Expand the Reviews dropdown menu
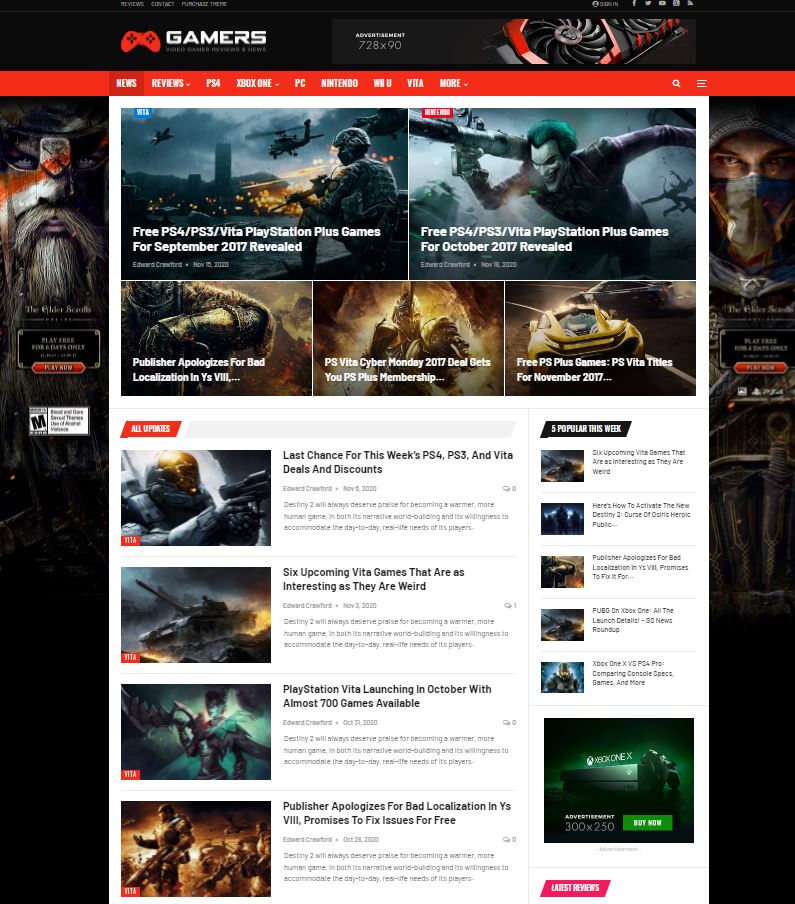The height and width of the screenshot is (904, 795). [170, 84]
